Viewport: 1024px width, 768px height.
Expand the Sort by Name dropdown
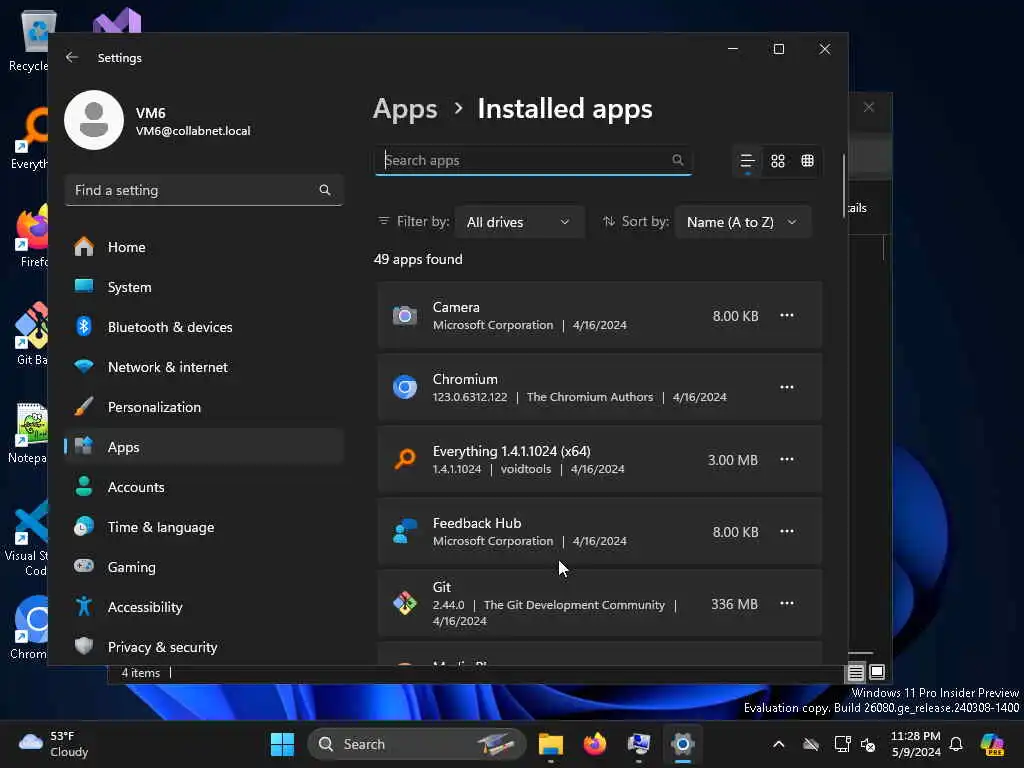pos(743,222)
